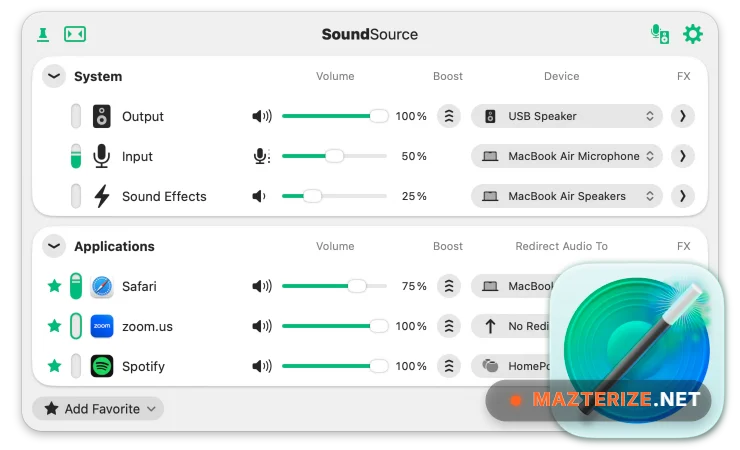The image size is (740, 450).
Task: Mute Safari volume
Action: tap(262, 286)
